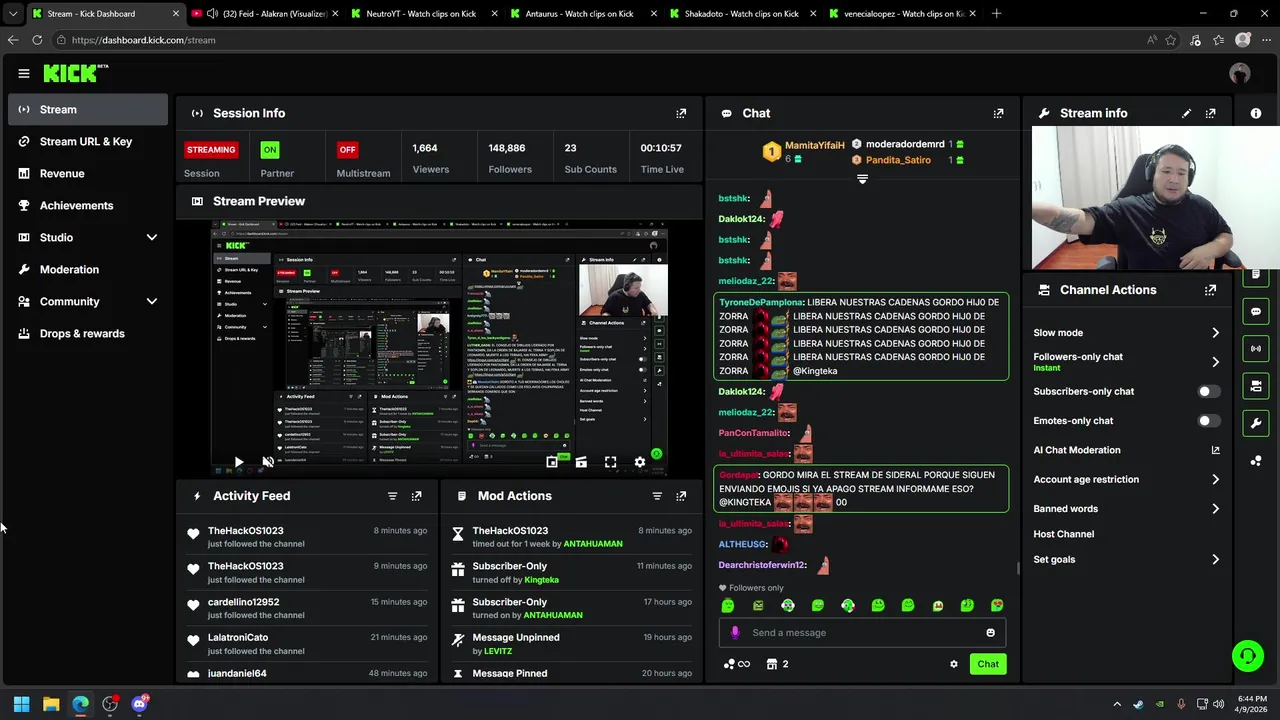Image resolution: width=1280 pixels, height=720 pixels.
Task: Go to Stream in the sidebar
Action: pyautogui.click(x=88, y=109)
